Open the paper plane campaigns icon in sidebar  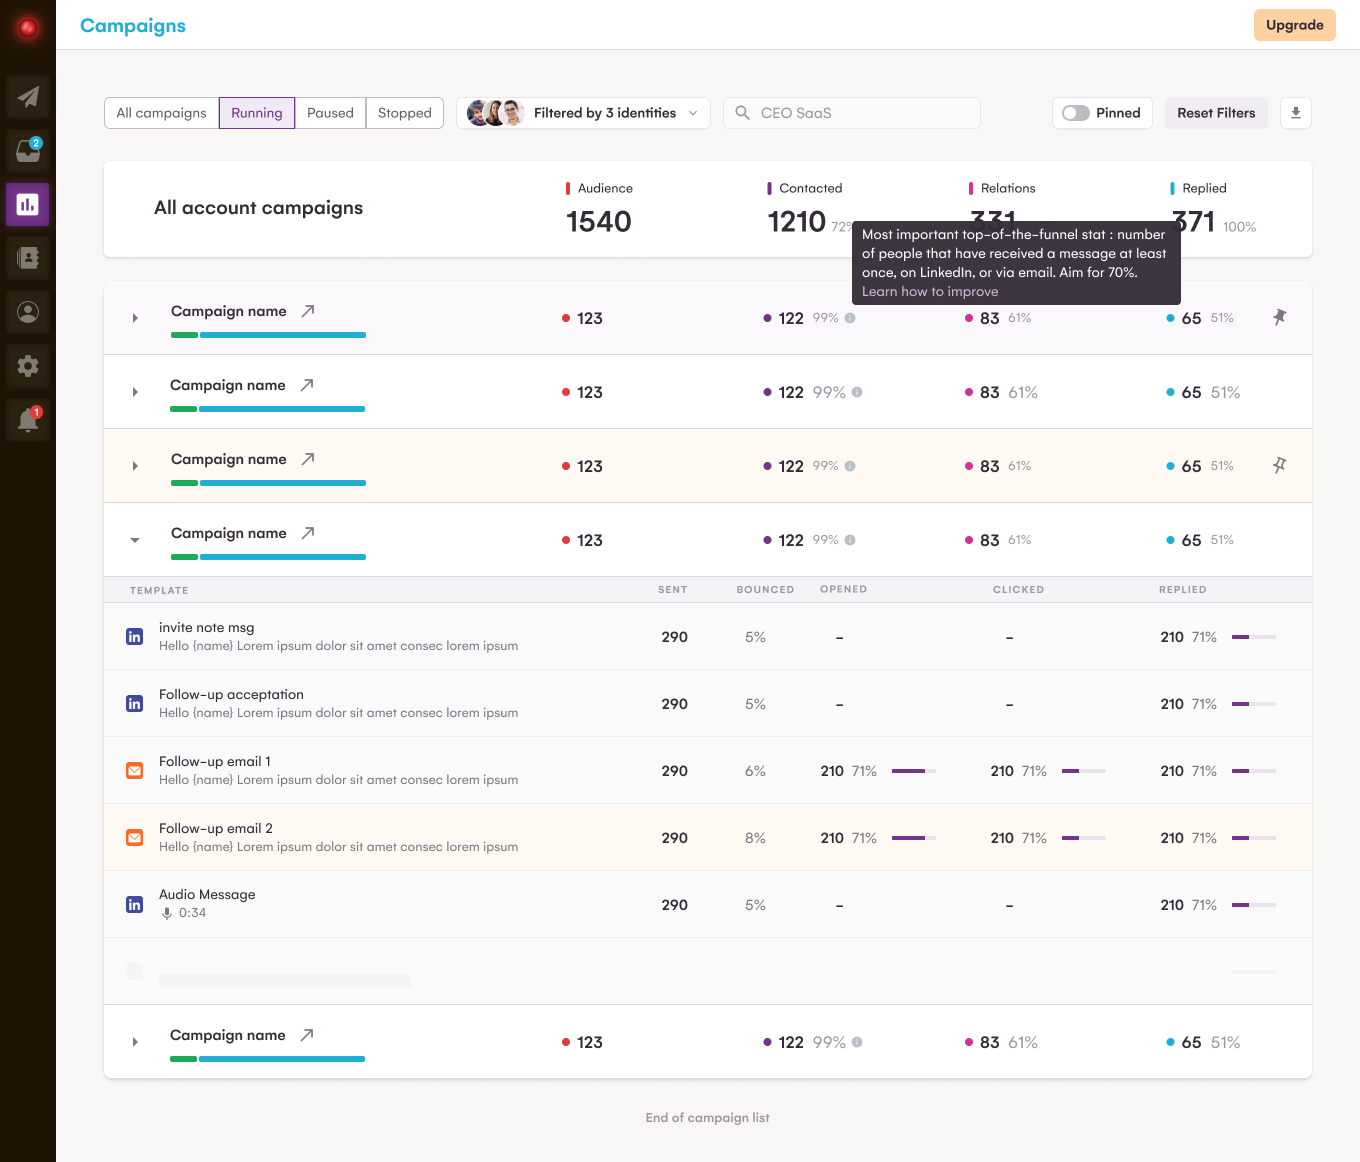pyautogui.click(x=28, y=97)
